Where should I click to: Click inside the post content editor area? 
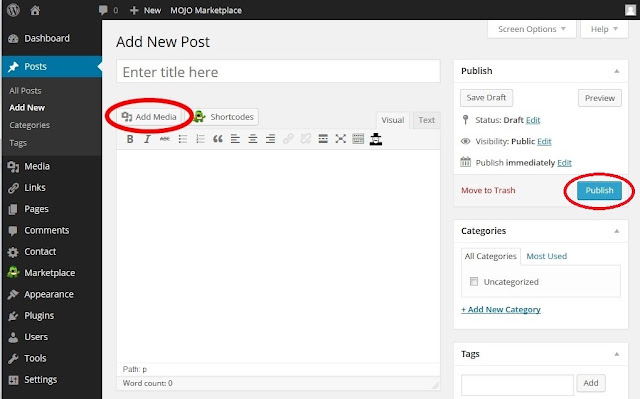coord(278,256)
